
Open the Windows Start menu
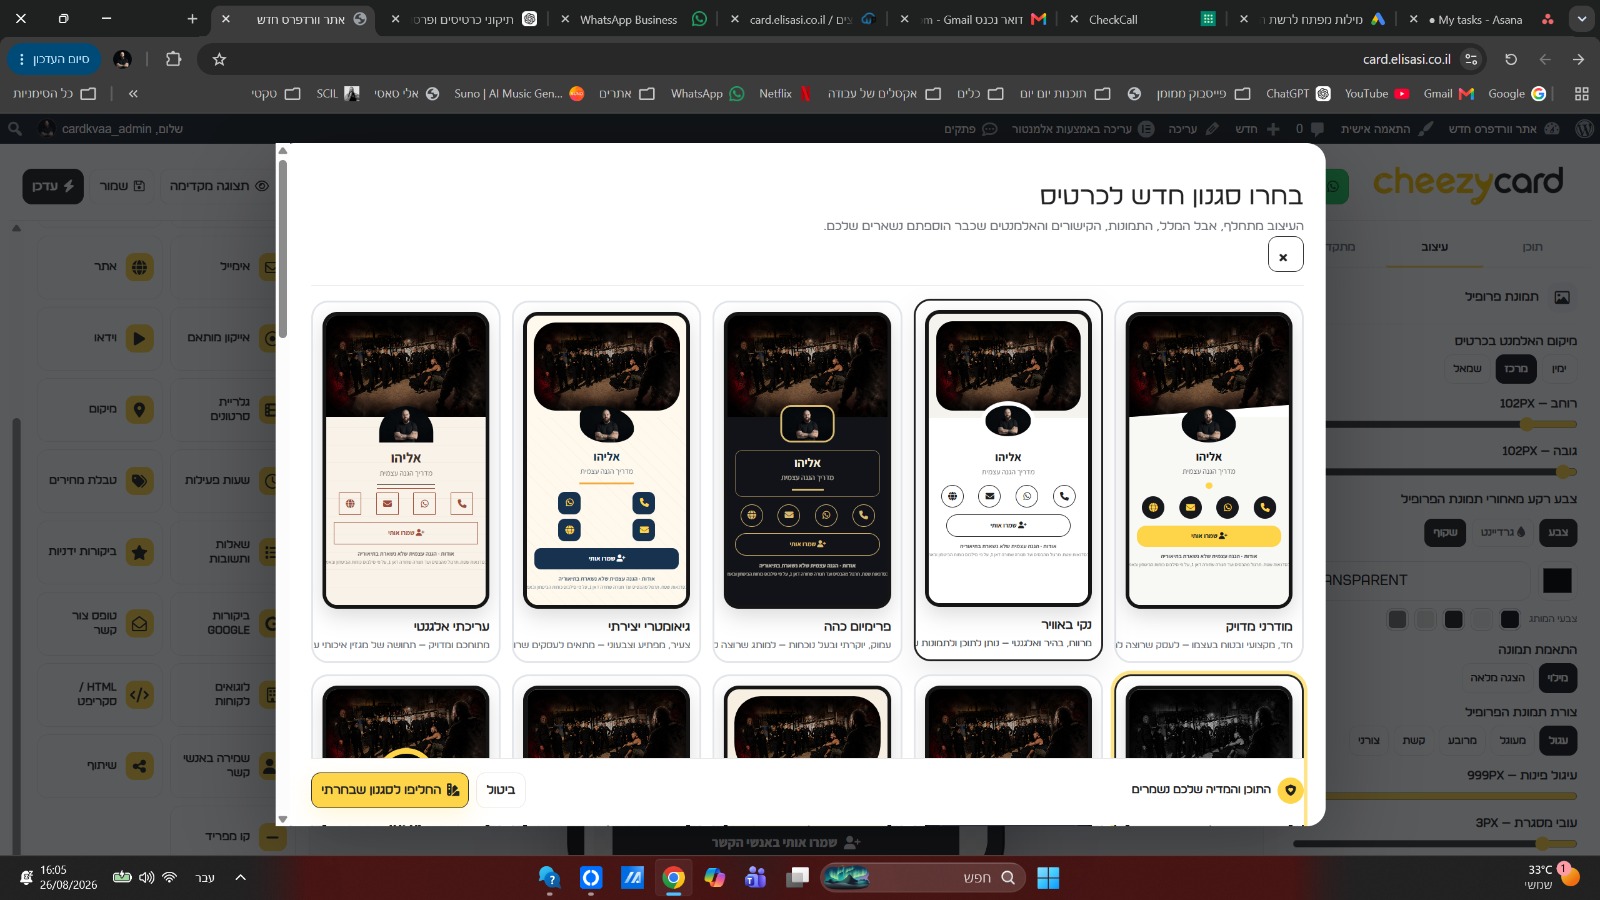point(1048,878)
